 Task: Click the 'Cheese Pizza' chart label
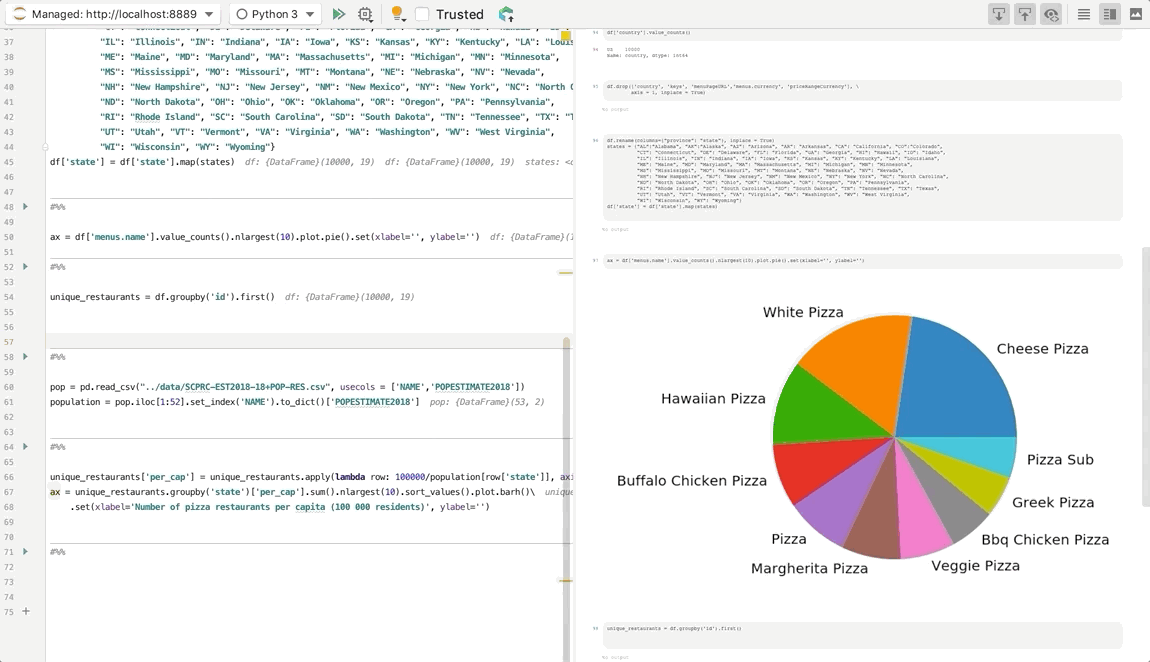[x=1042, y=349]
